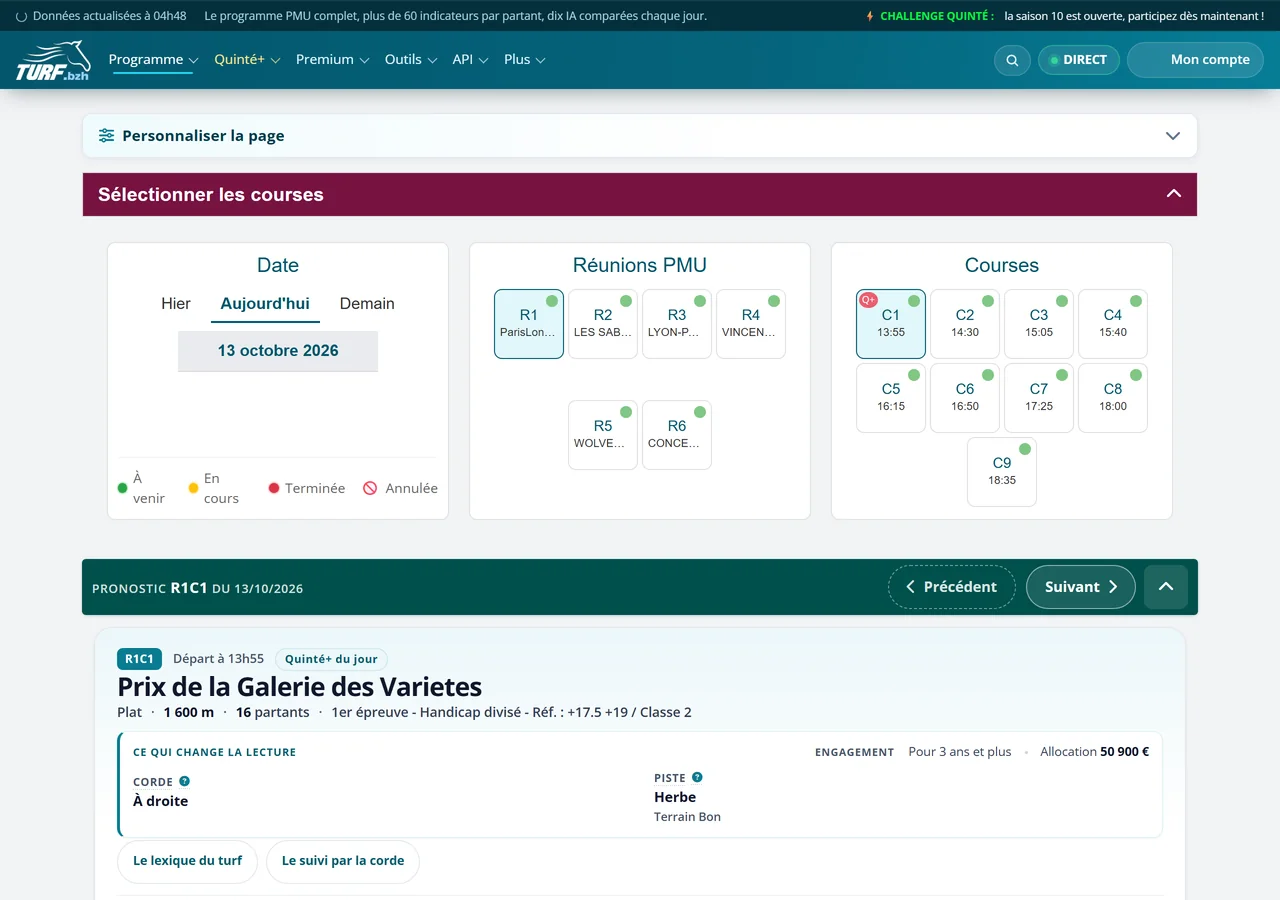Open the API dropdown menu
Viewport: 1280px width, 900px height.
tap(470, 59)
